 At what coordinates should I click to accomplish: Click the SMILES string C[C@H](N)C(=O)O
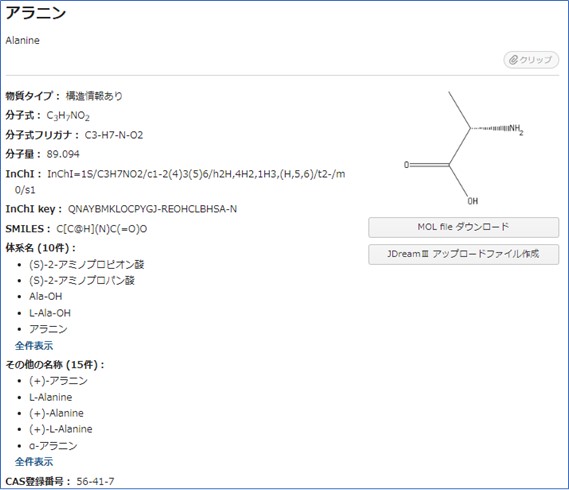(x=102, y=229)
